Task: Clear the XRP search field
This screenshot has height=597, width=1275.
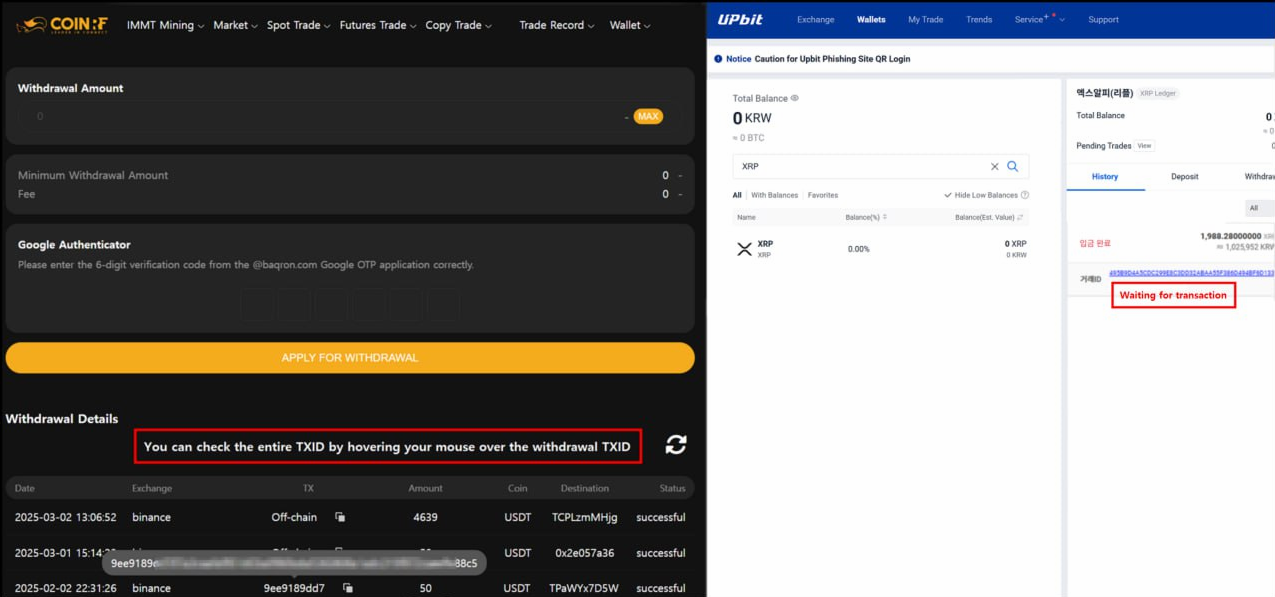Action: coord(994,167)
